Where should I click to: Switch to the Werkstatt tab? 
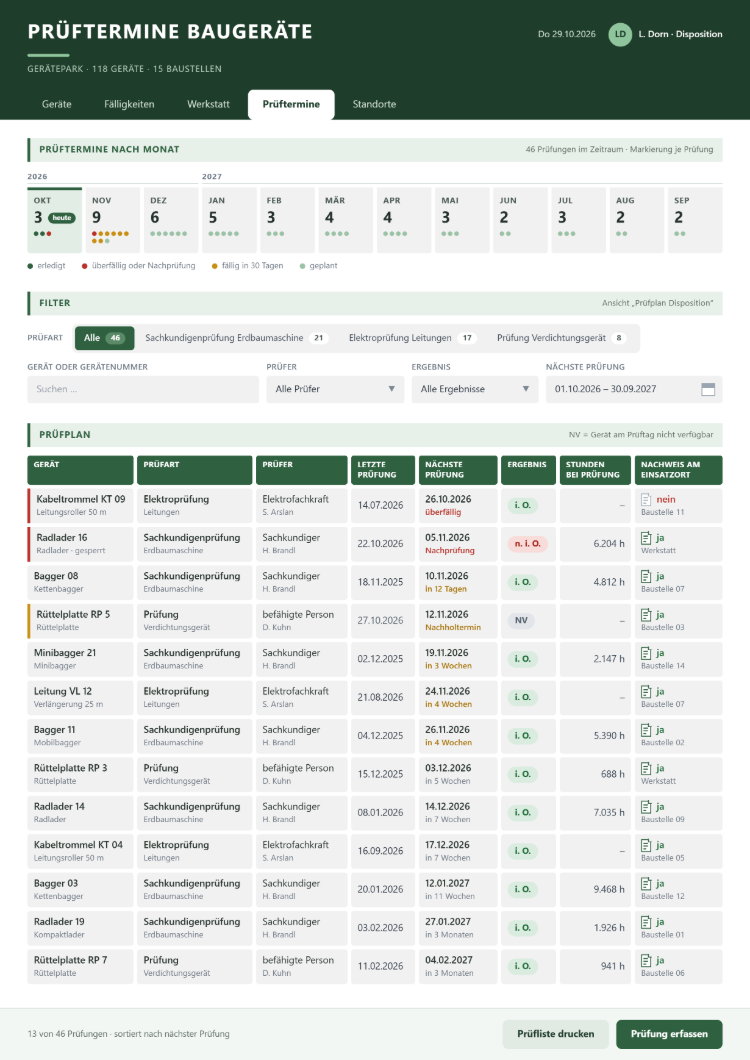coord(208,104)
